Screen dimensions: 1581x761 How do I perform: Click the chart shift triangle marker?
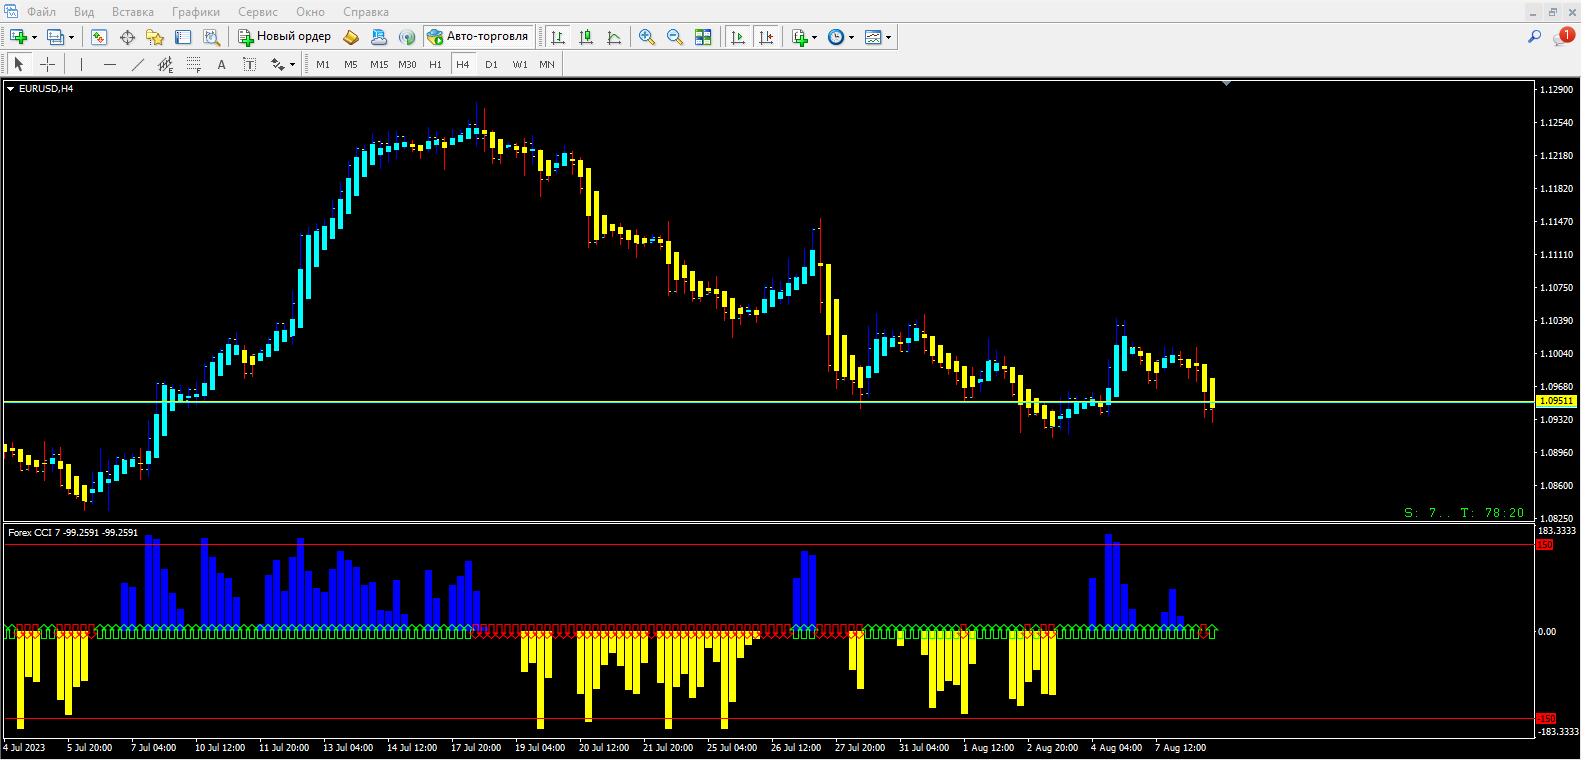tap(1226, 84)
